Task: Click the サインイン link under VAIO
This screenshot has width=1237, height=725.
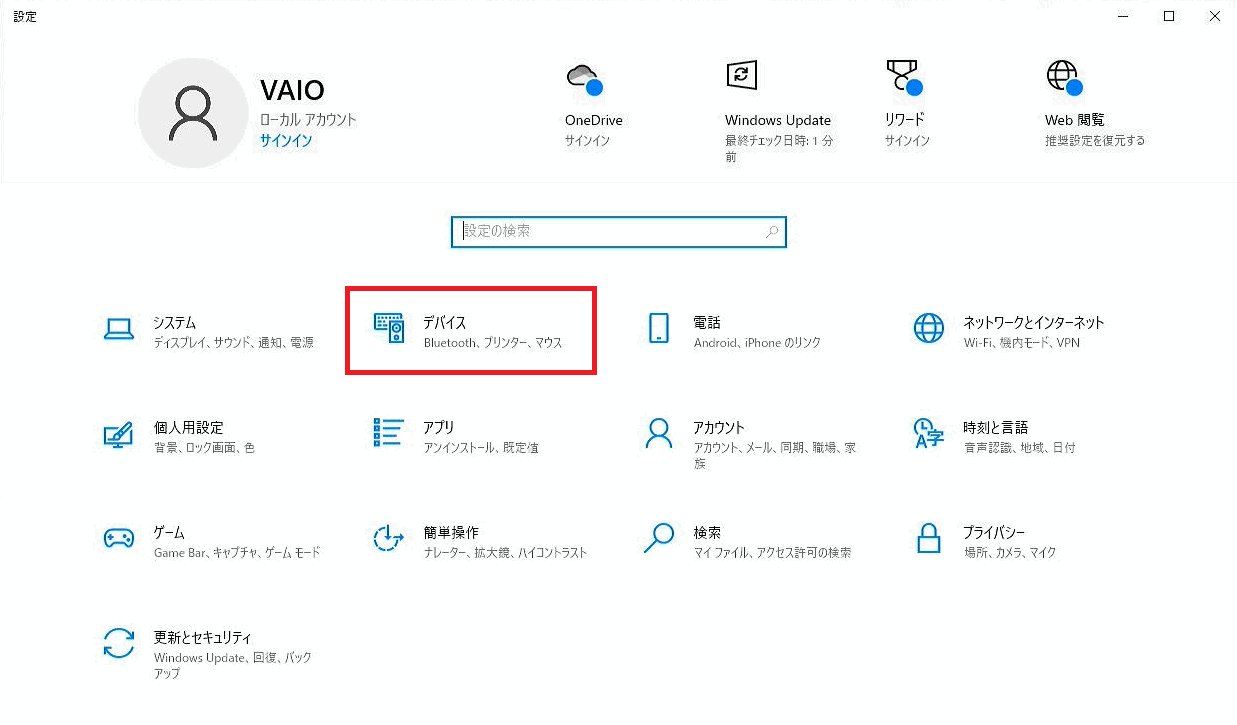Action: click(x=286, y=141)
